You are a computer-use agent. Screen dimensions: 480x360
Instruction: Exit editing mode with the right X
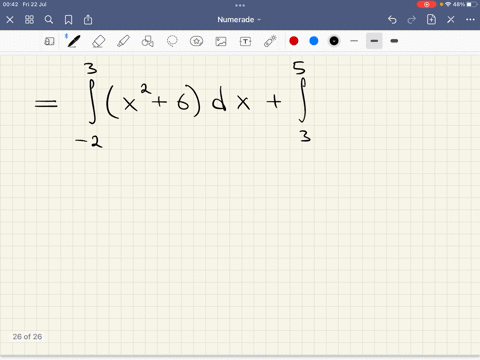pyautogui.click(x=451, y=20)
